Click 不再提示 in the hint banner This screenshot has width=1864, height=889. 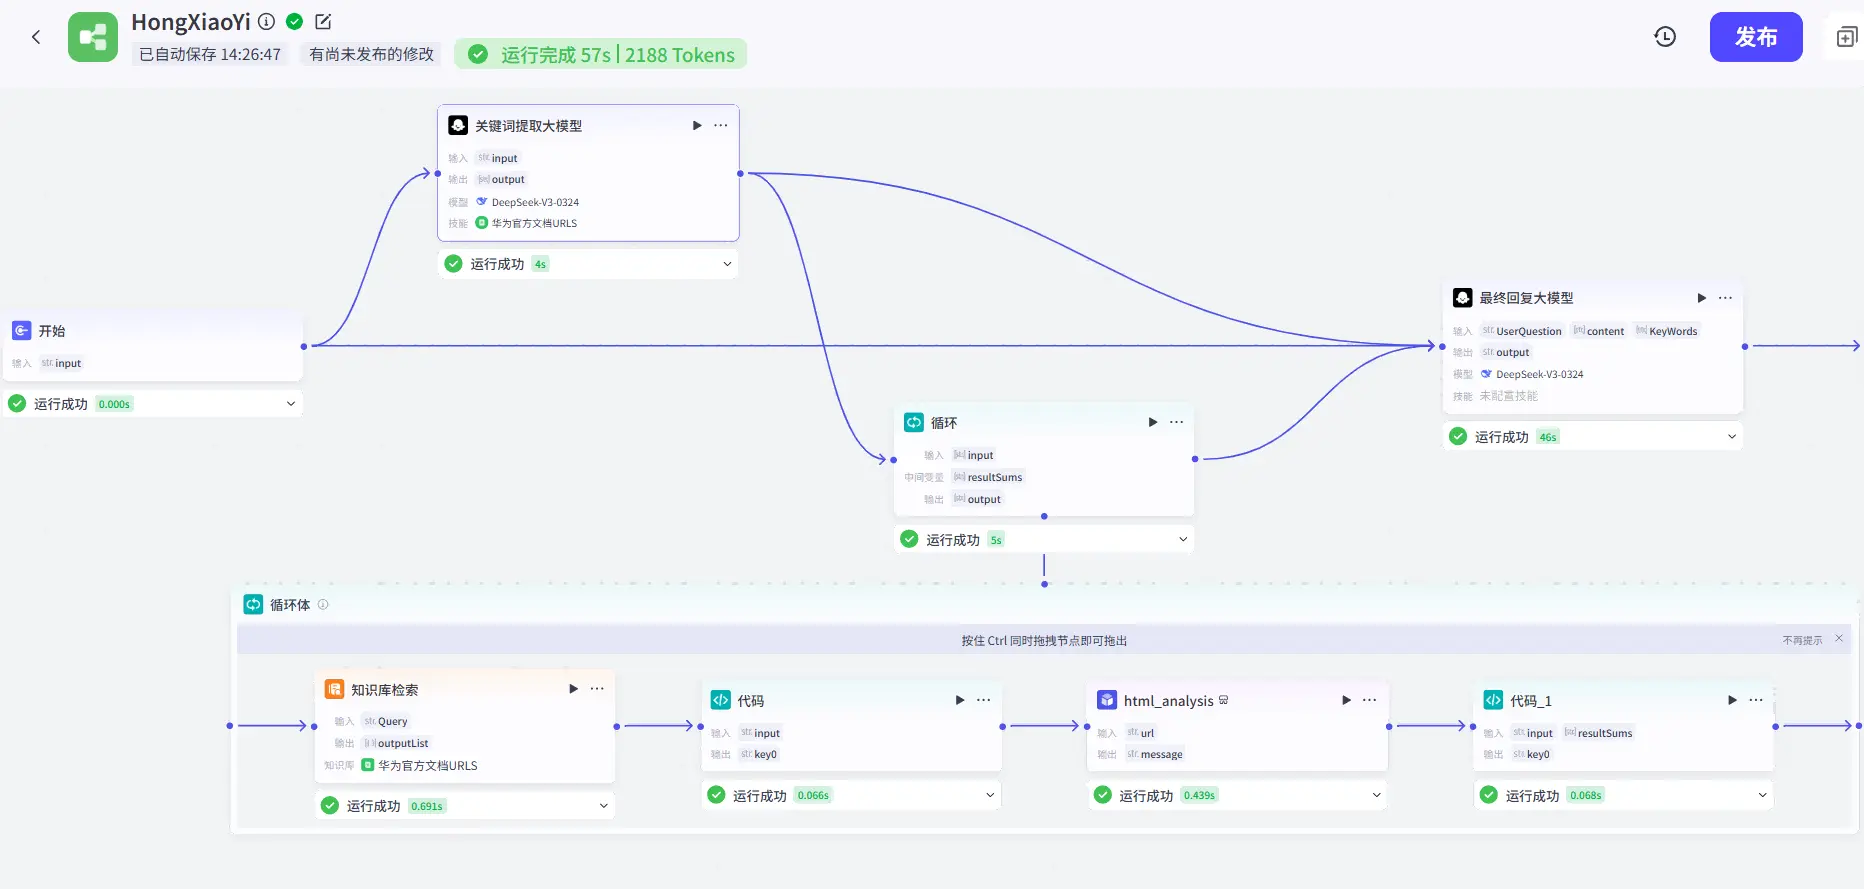(x=1802, y=640)
